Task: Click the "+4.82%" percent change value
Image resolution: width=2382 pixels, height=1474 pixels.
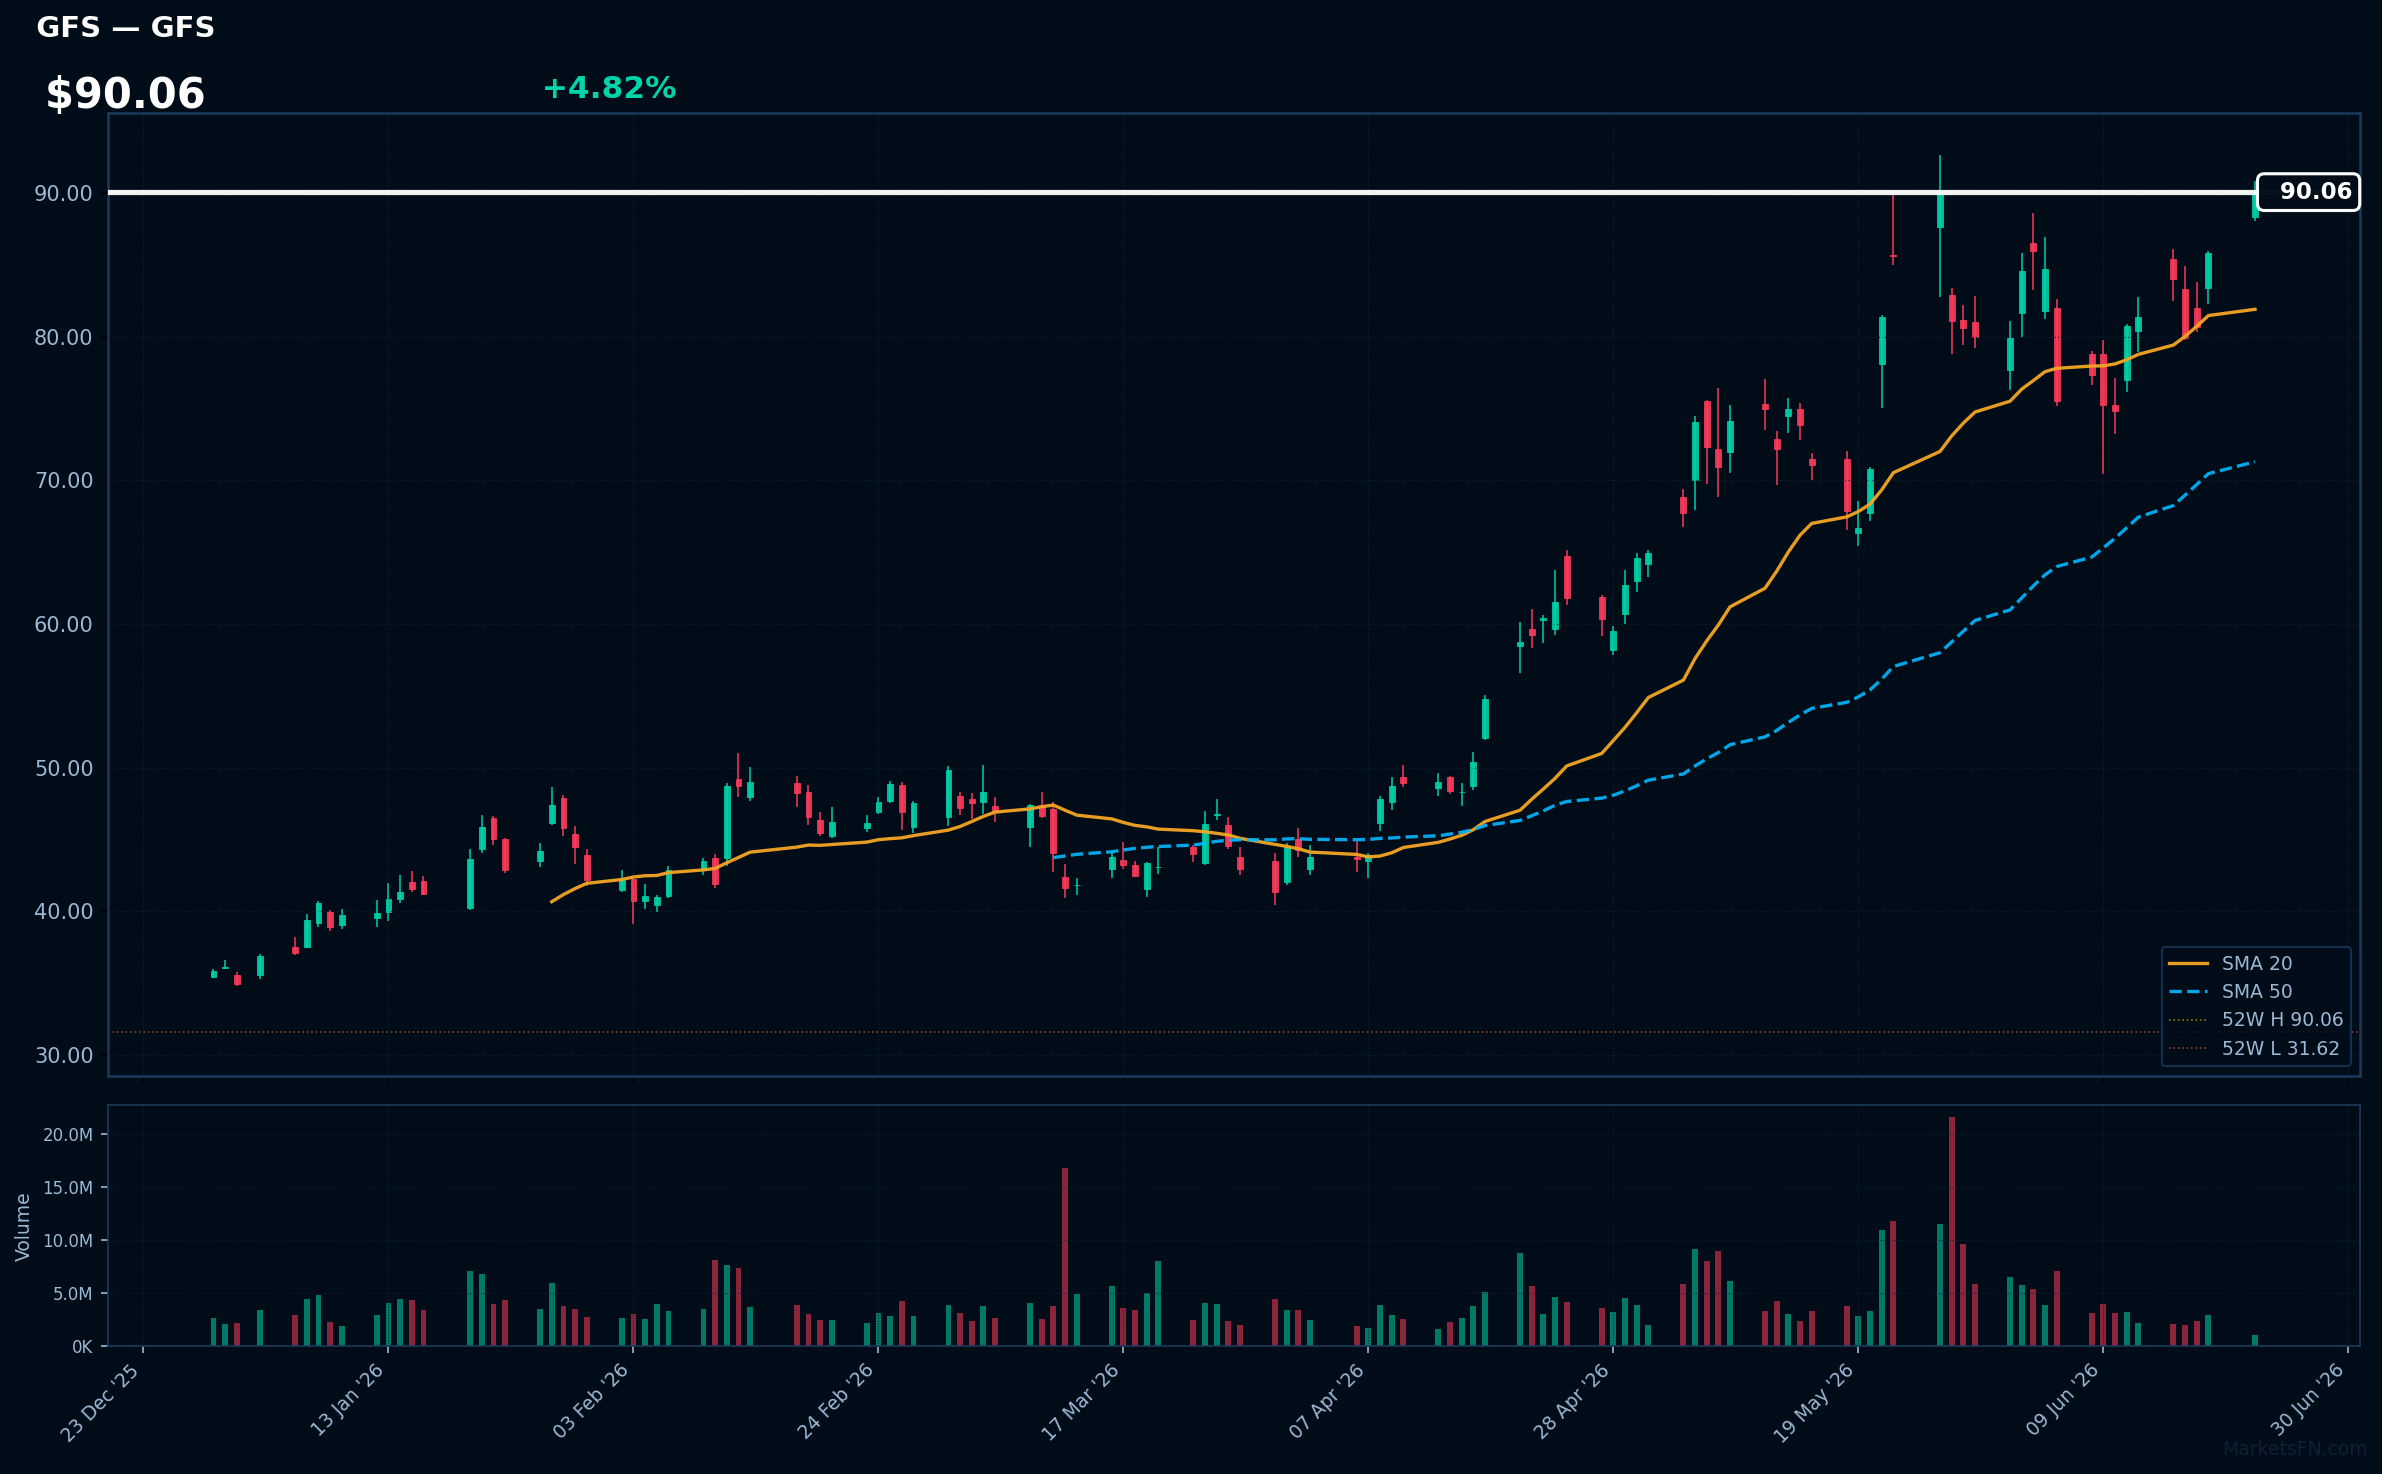Action: (609, 88)
